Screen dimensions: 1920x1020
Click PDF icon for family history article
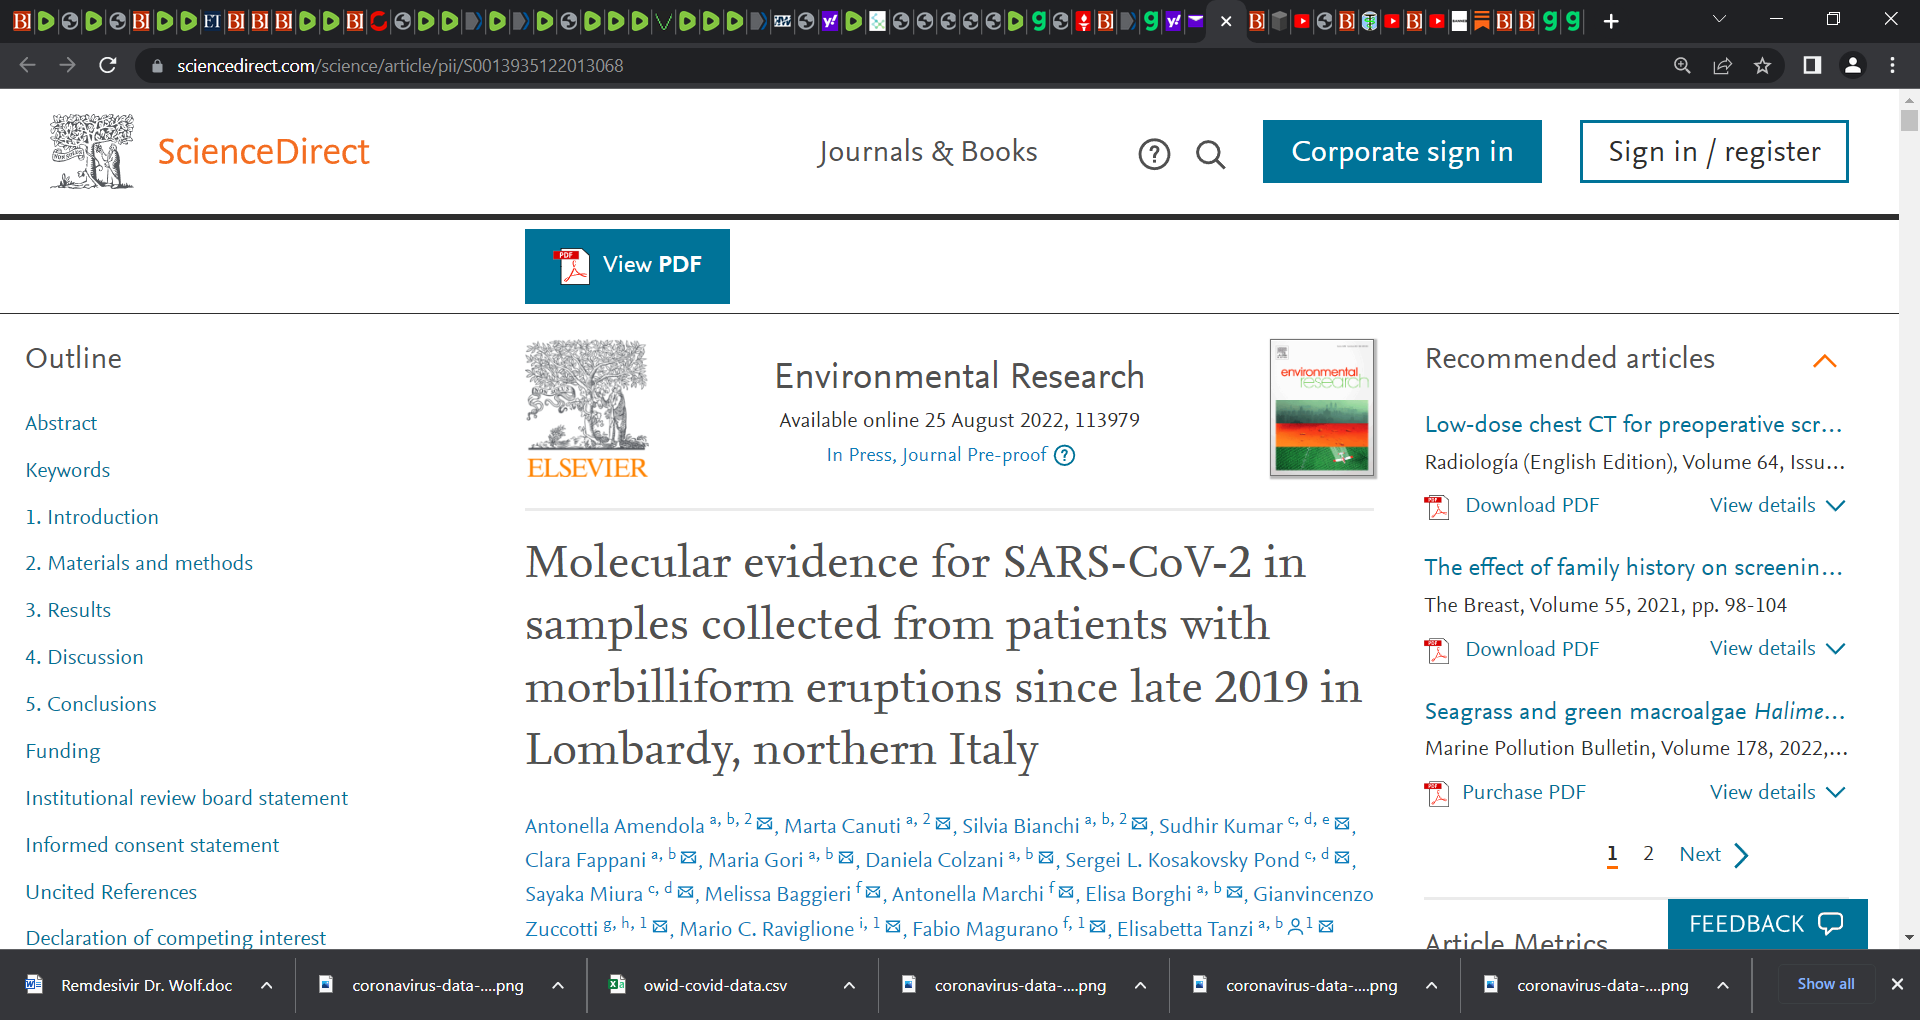click(1437, 651)
